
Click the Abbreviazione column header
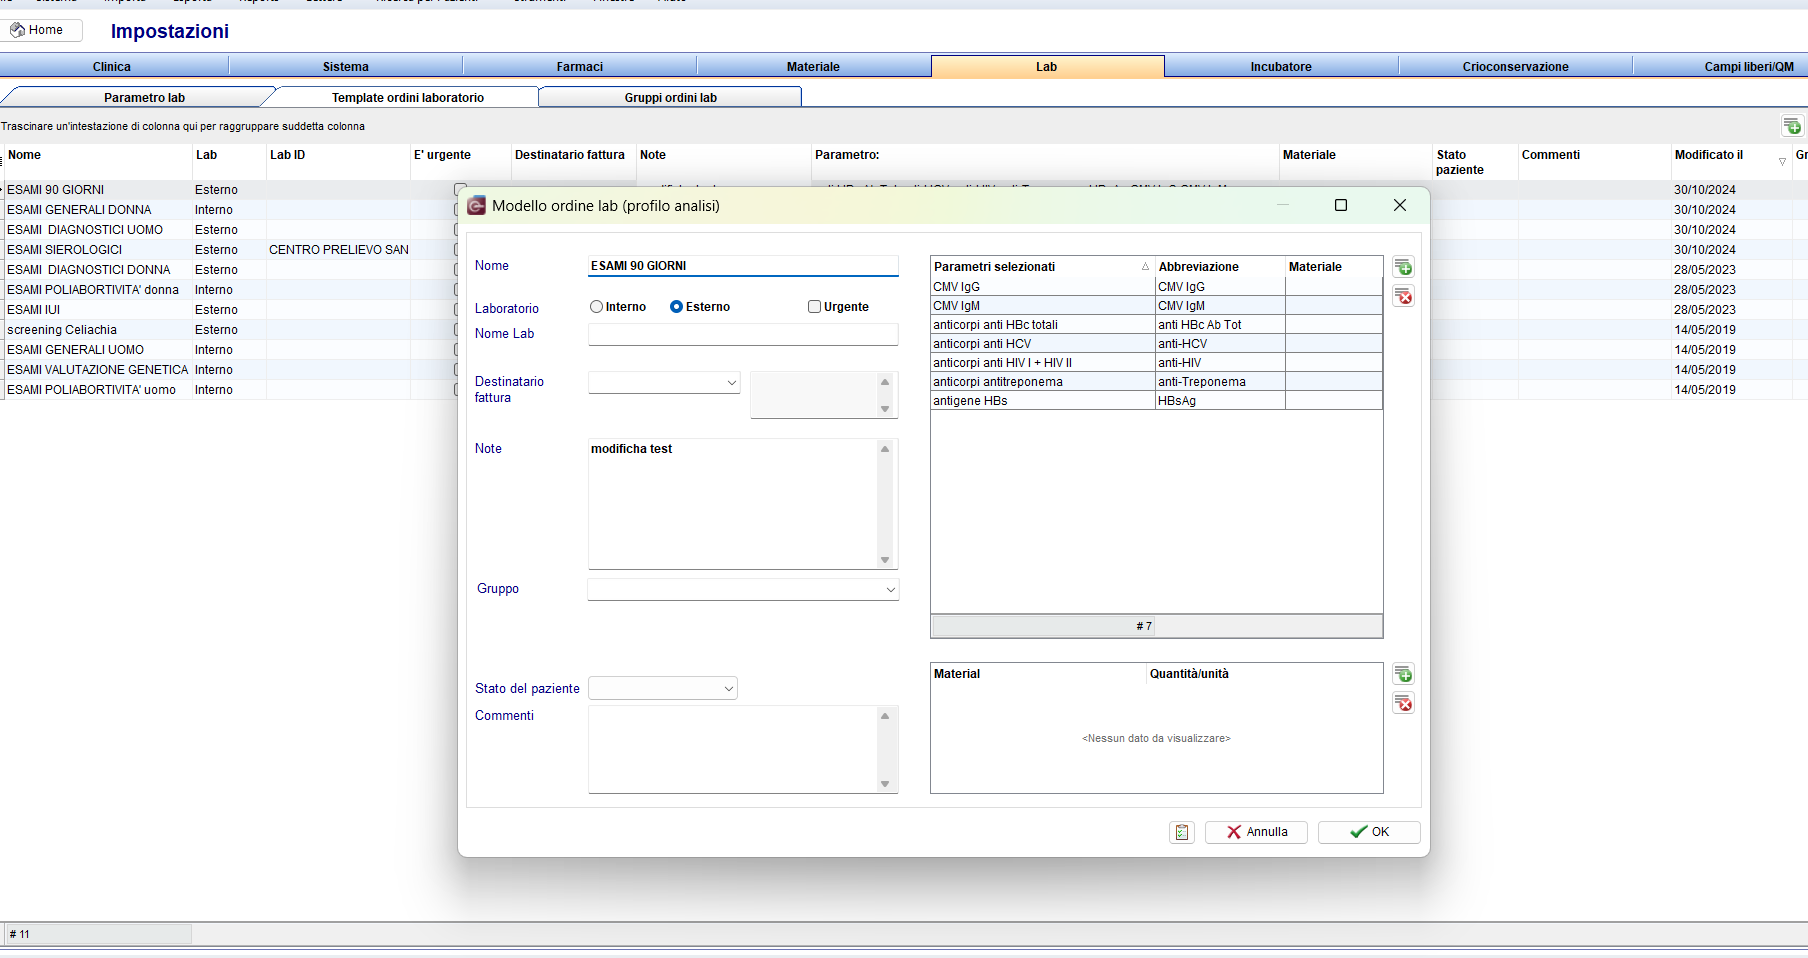click(1220, 267)
